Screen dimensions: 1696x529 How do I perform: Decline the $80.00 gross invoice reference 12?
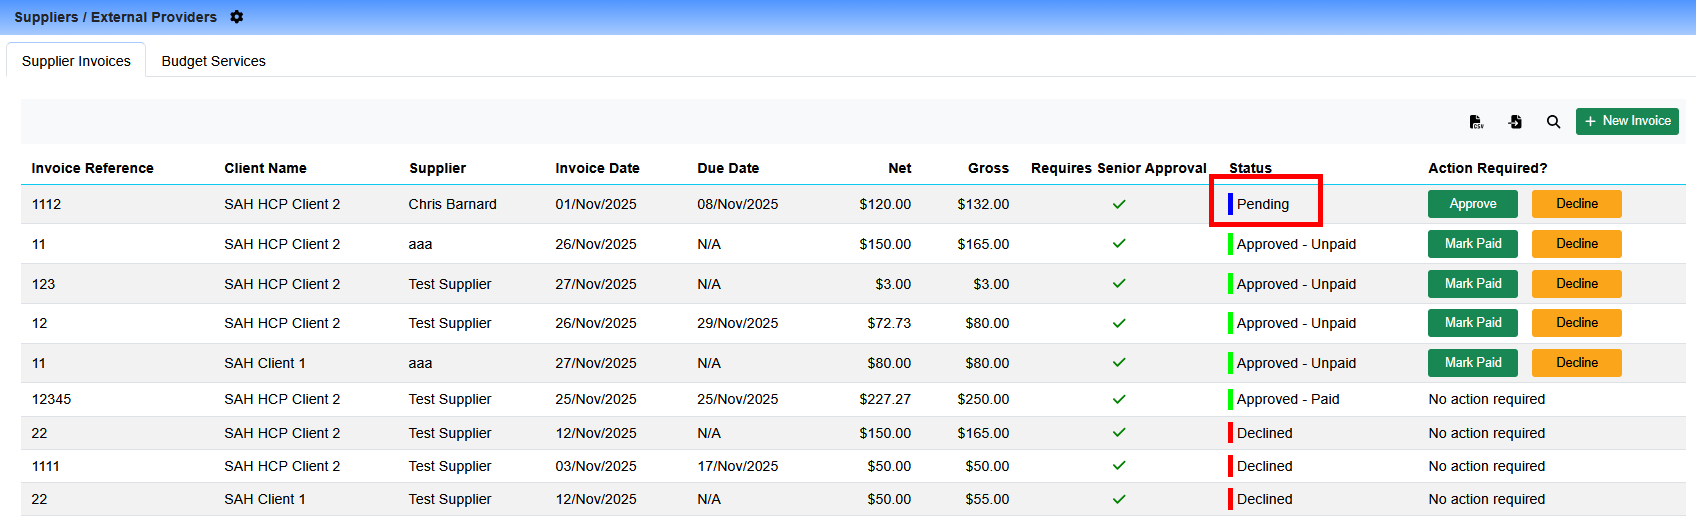[1576, 323]
